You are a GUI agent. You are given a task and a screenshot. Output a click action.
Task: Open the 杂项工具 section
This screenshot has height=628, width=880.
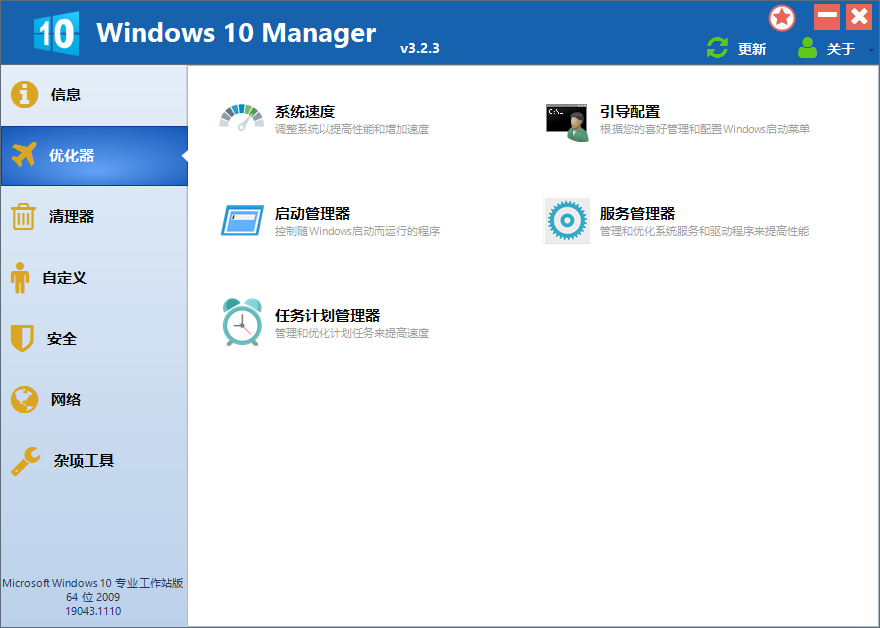click(x=94, y=461)
